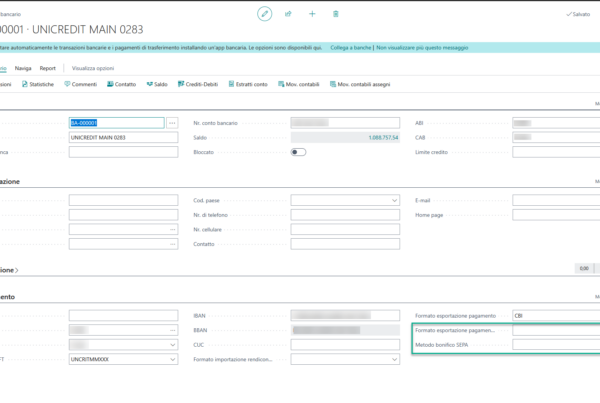Click the Salvato status indicator
Screen dimensions: 600x403
578,14
